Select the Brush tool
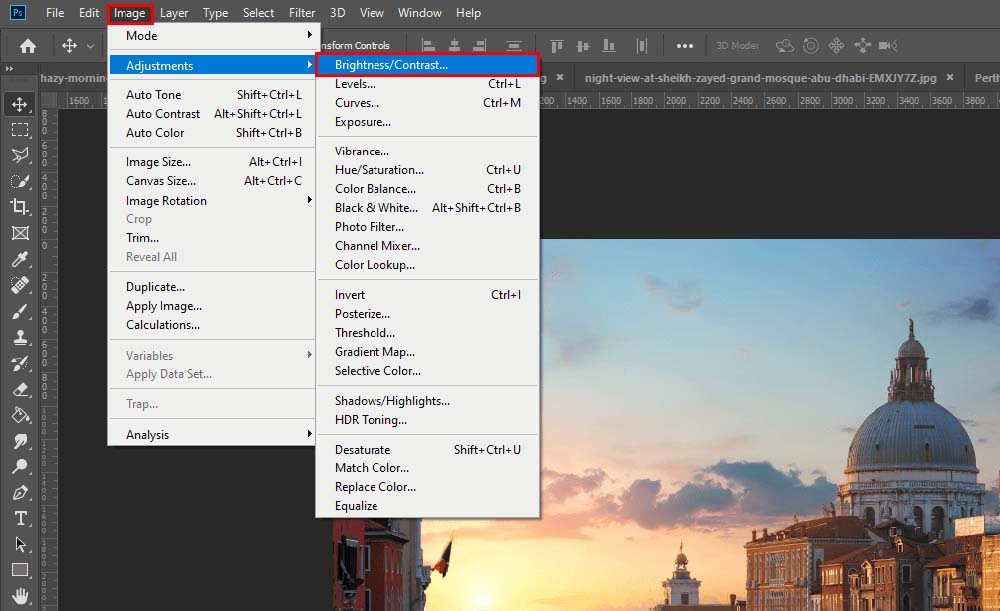Viewport: 1000px width, 611px height. [x=21, y=311]
